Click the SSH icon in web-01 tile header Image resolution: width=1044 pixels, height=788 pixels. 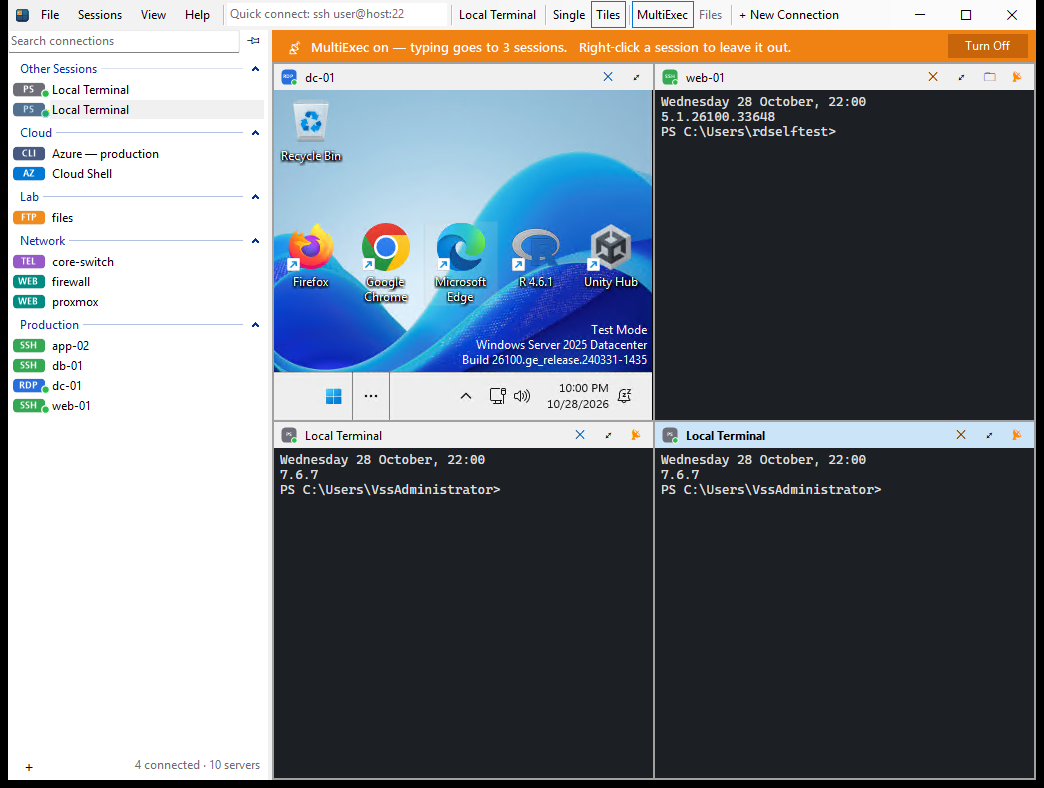[x=670, y=77]
